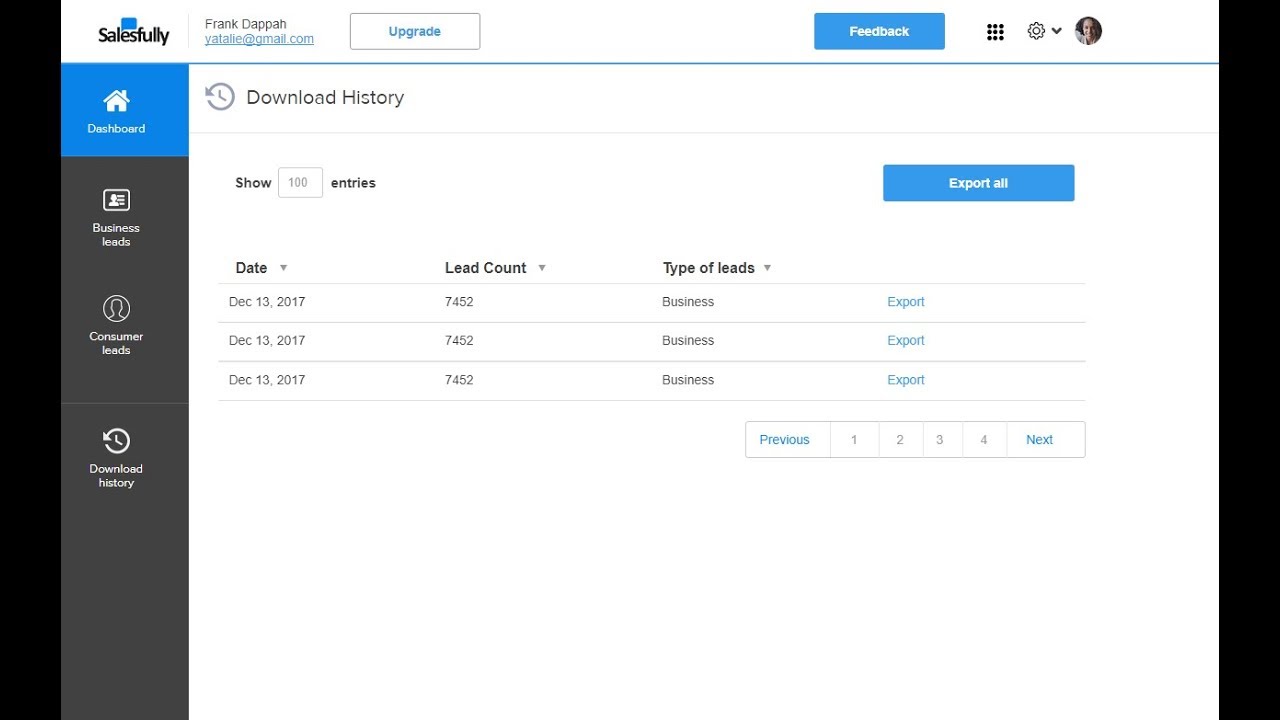Open Business leads from the sidebar
This screenshot has height=720, width=1280.
click(116, 217)
